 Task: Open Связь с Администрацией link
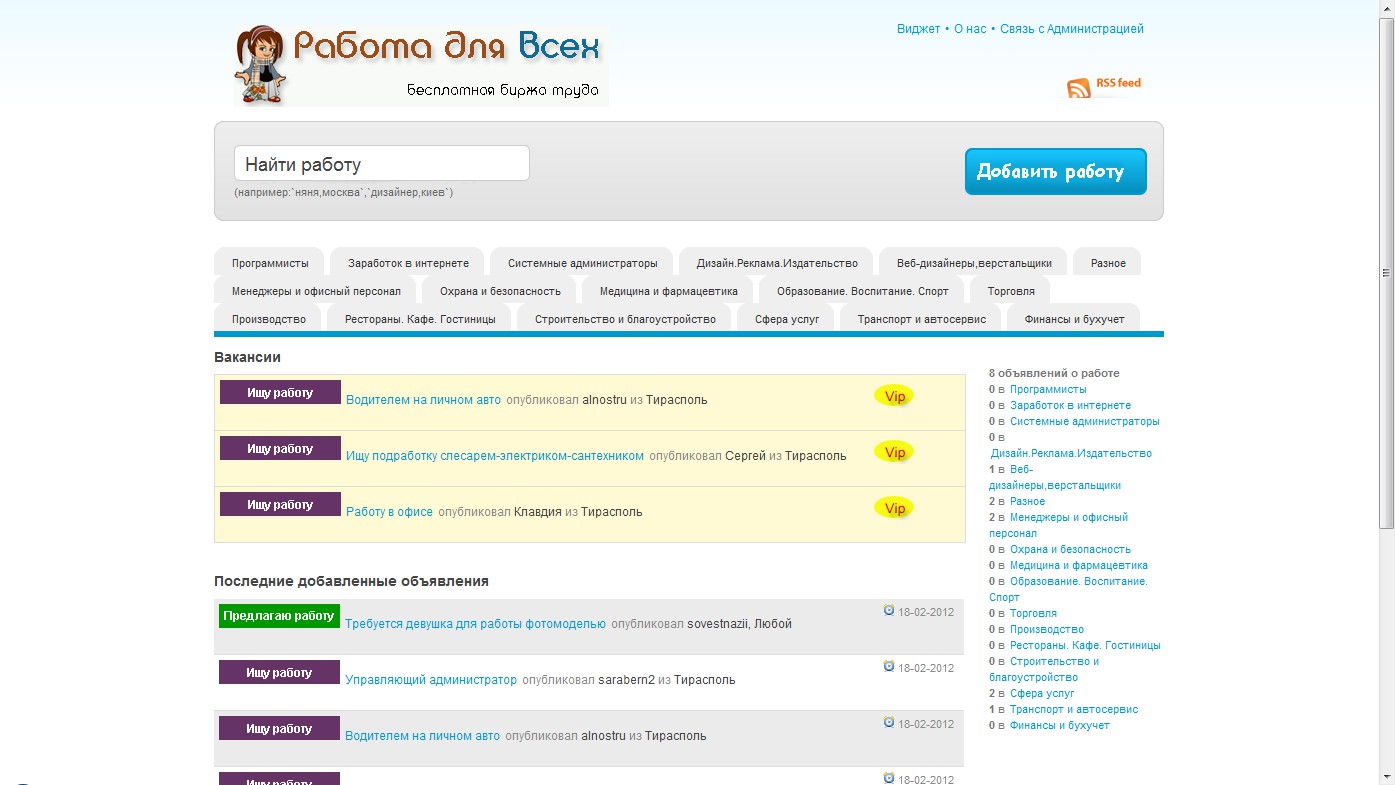1072,29
